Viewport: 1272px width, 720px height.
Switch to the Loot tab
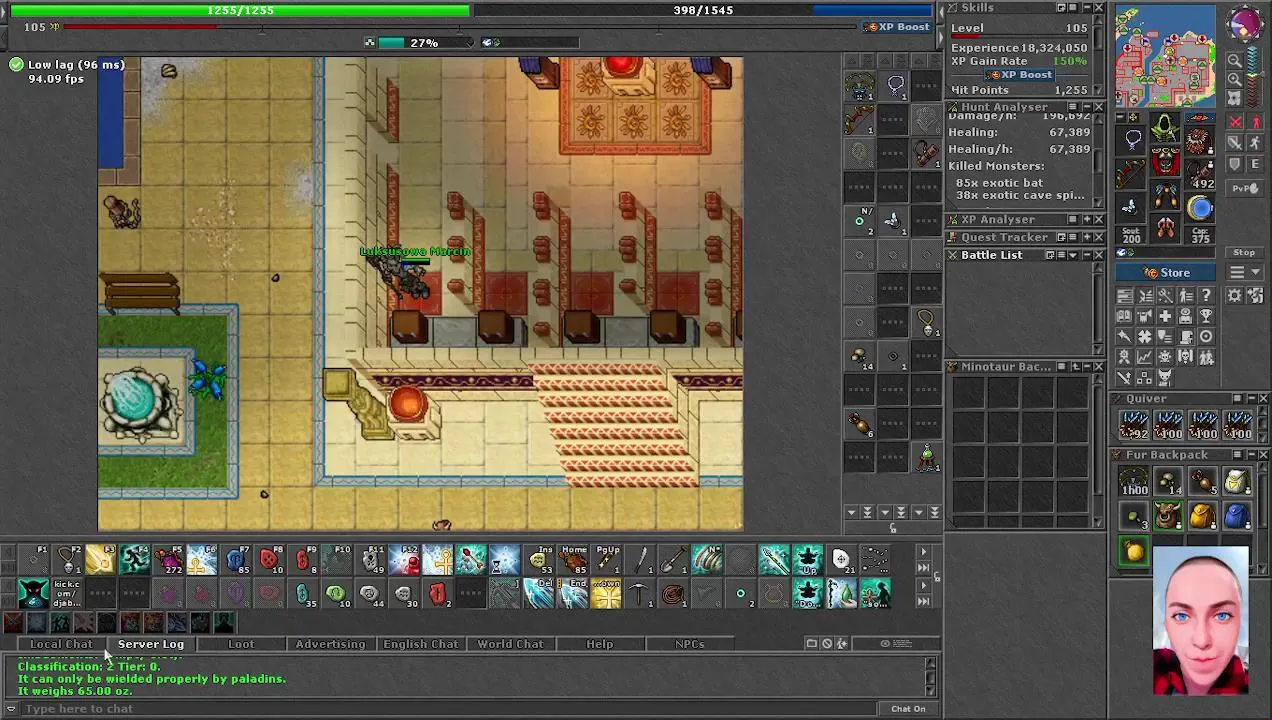pyautogui.click(x=241, y=644)
